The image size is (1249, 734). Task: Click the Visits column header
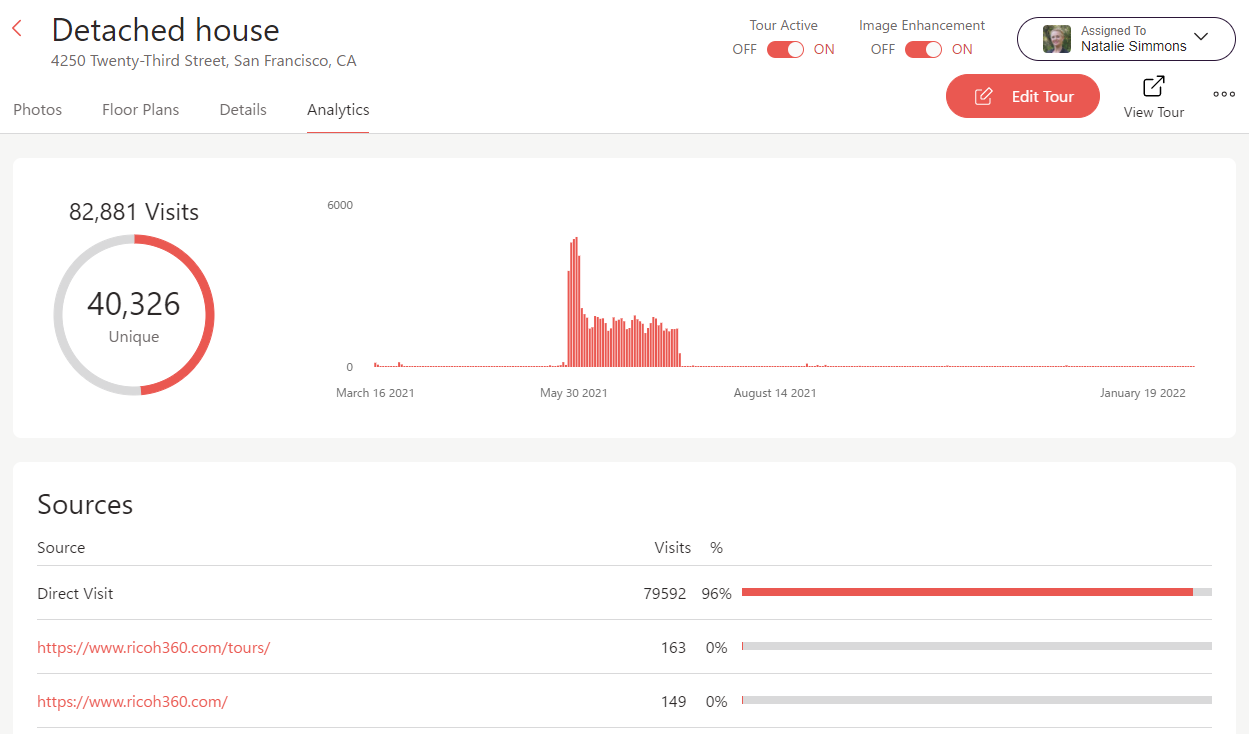coord(672,547)
